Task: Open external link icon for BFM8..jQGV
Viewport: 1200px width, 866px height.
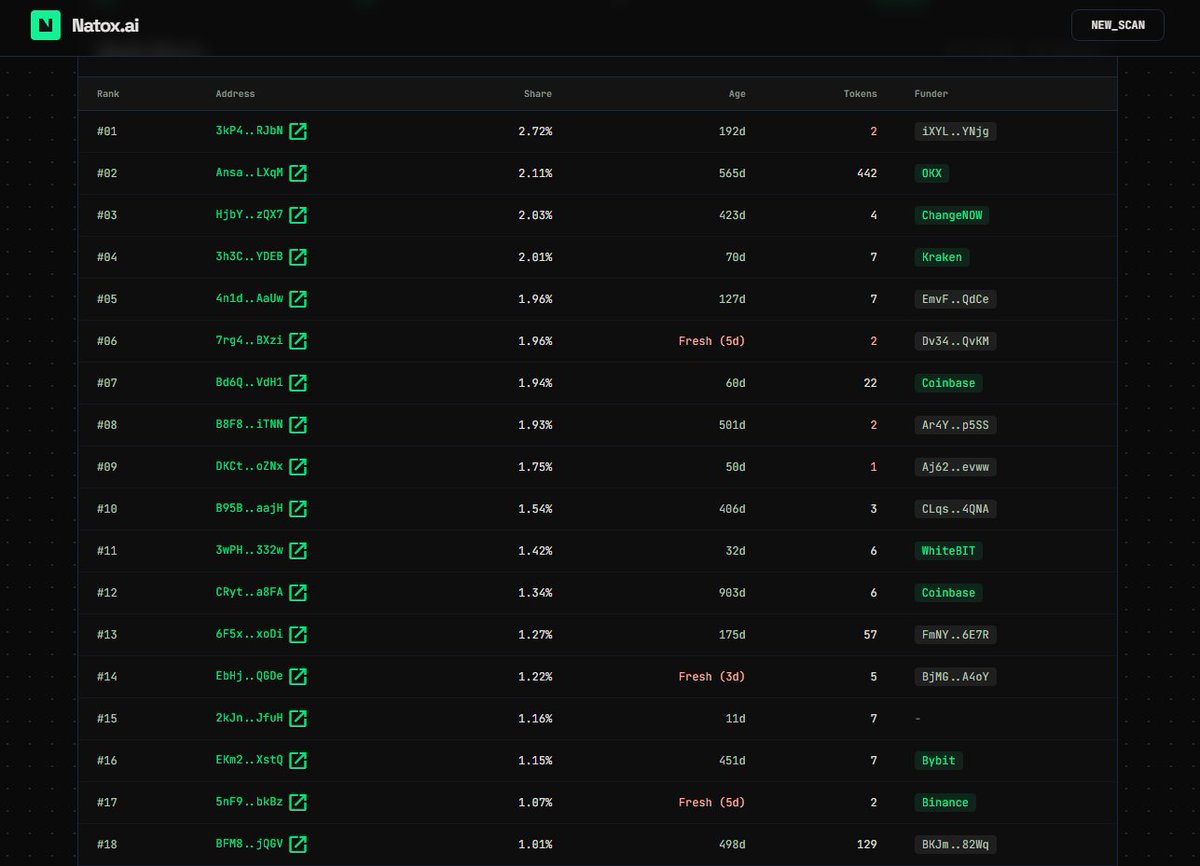Action: click(298, 845)
